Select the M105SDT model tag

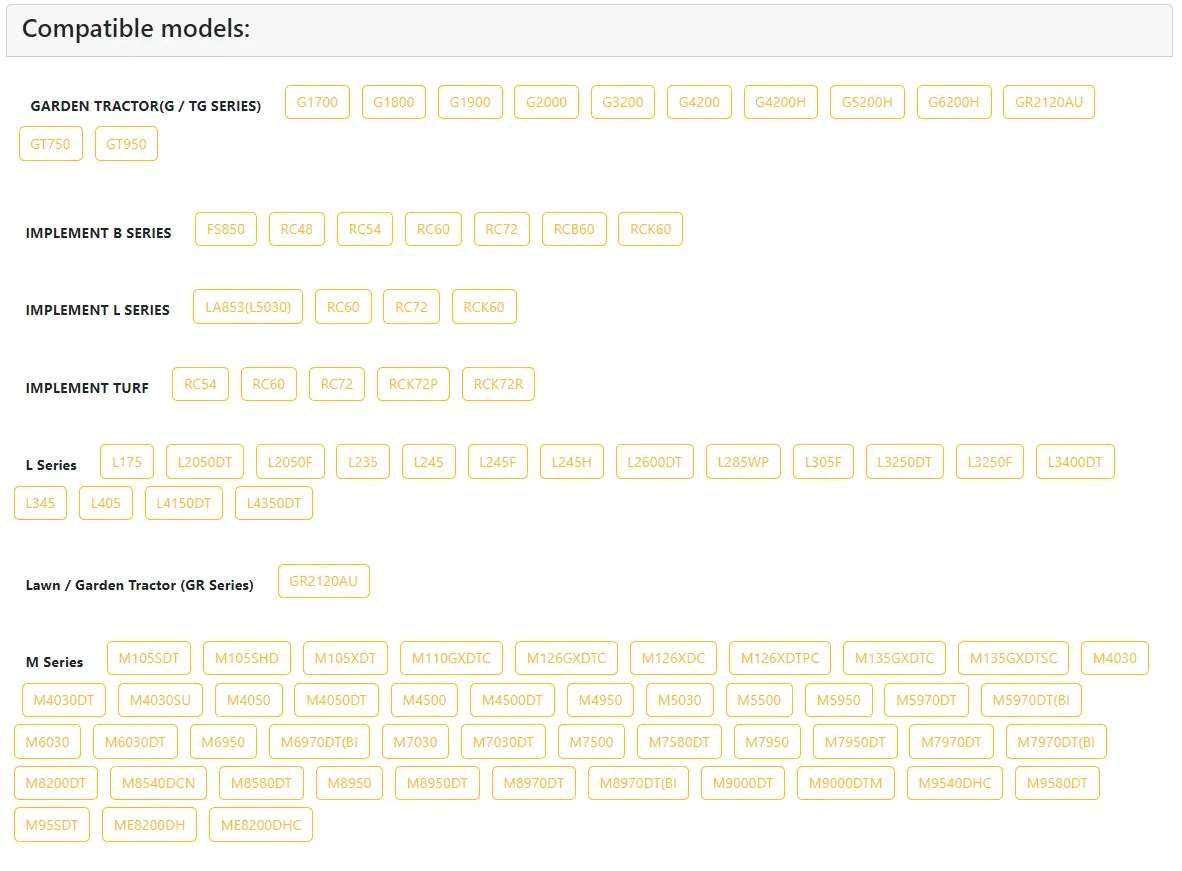(x=149, y=658)
